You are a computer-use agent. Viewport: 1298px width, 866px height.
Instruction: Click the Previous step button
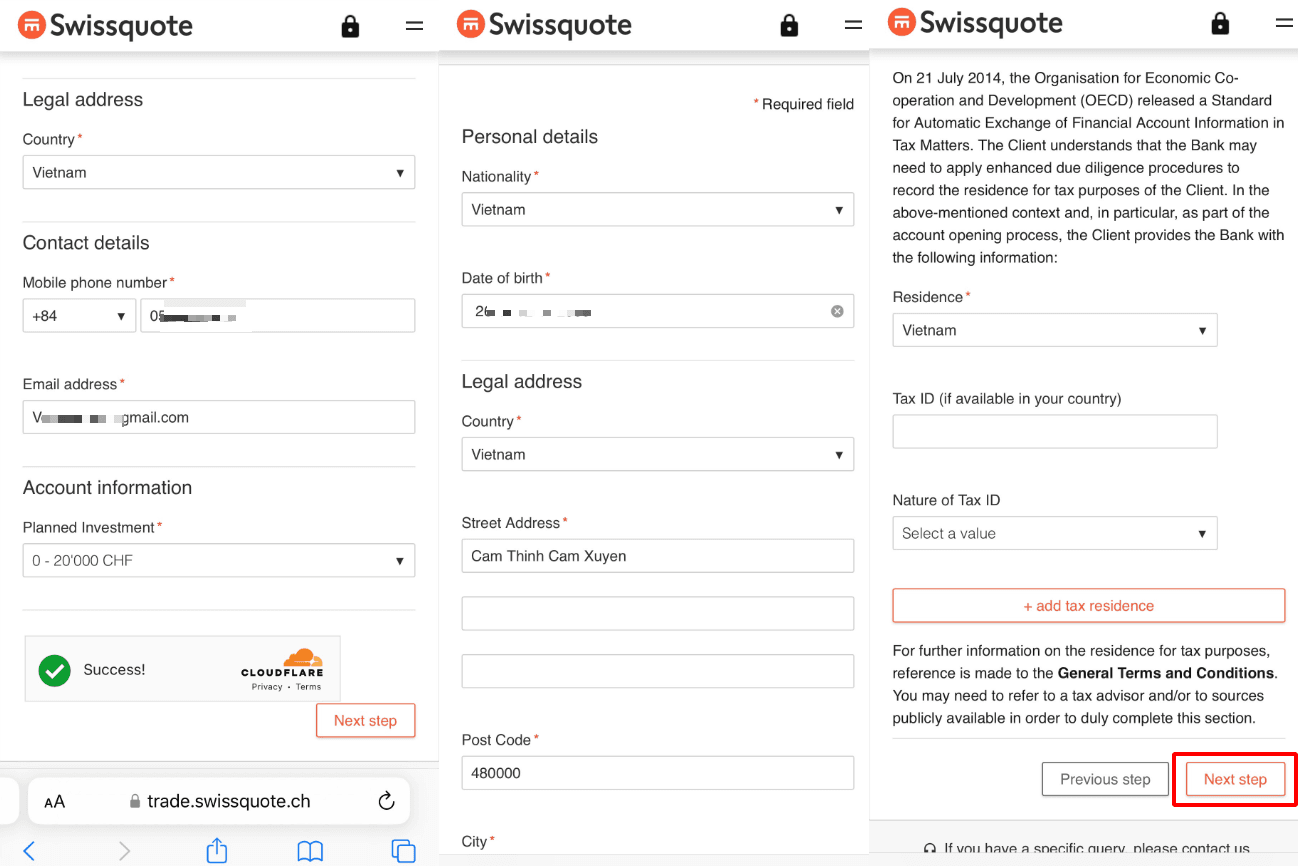tap(1105, 779)
